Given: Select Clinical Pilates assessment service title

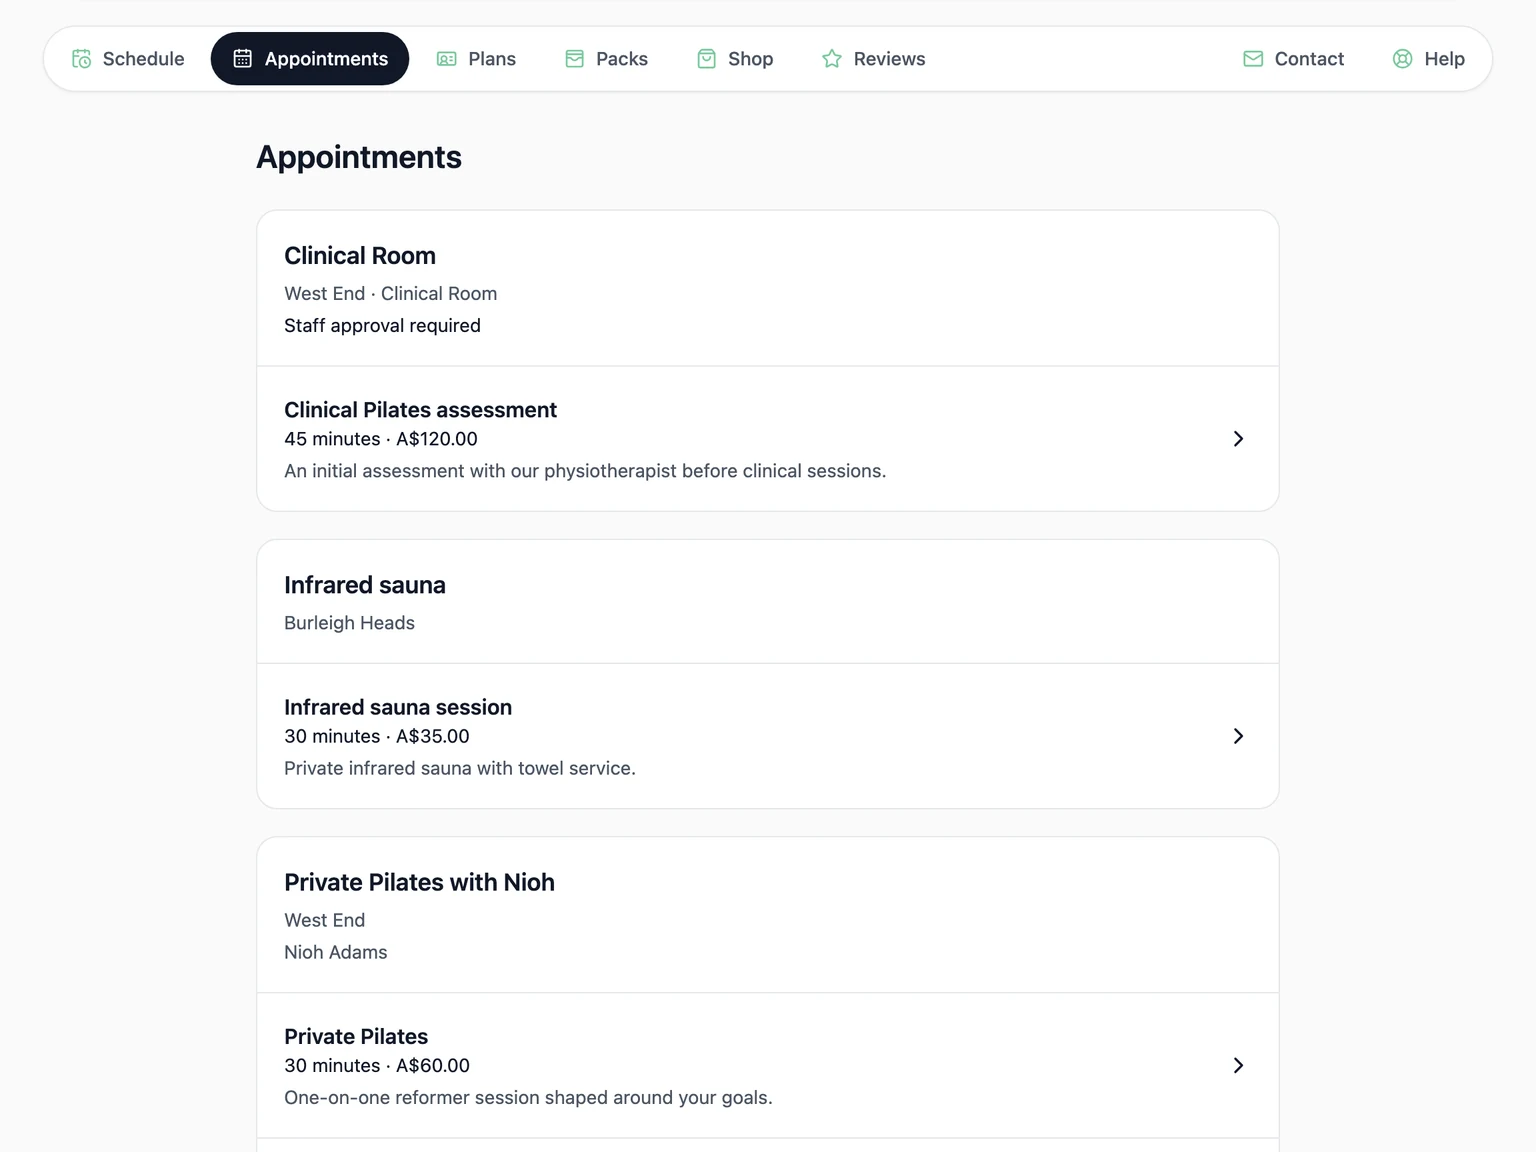Looking at the screenshot, I should tap(420, 410).
